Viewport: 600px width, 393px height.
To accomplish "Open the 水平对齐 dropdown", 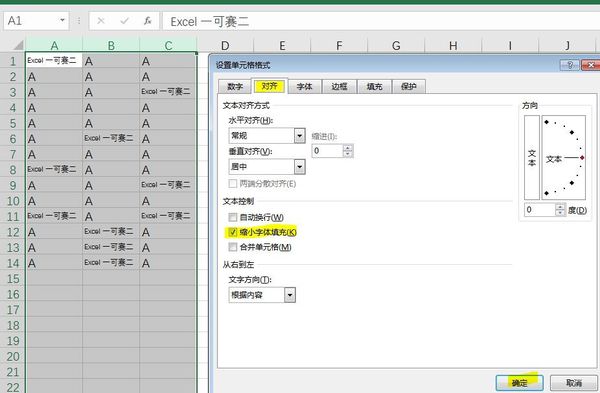I will click(x=300, y=135).
